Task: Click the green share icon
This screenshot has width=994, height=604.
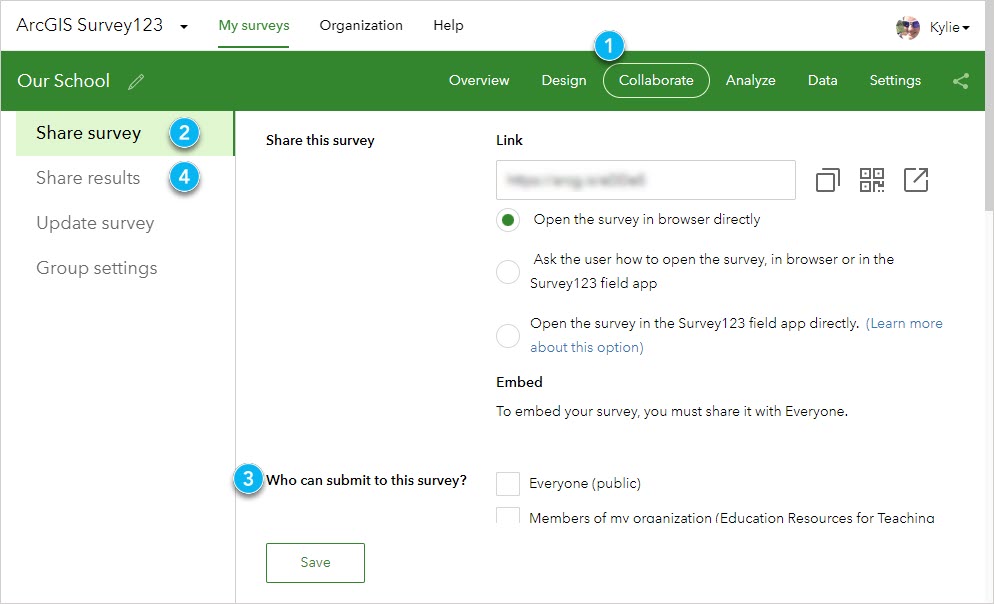Action: [960, 81]
